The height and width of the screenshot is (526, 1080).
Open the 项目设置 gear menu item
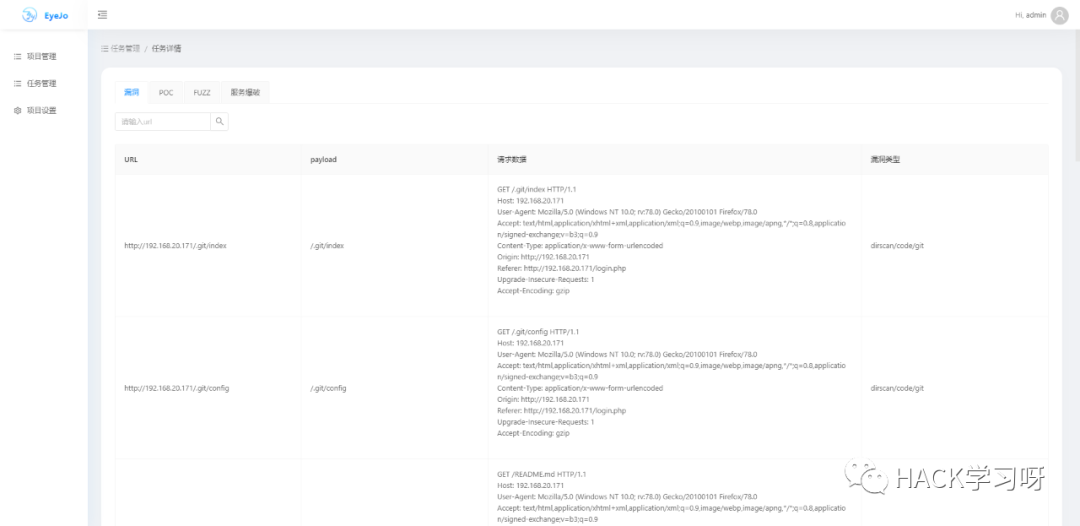pyautogui.click(x=35, y=110)
